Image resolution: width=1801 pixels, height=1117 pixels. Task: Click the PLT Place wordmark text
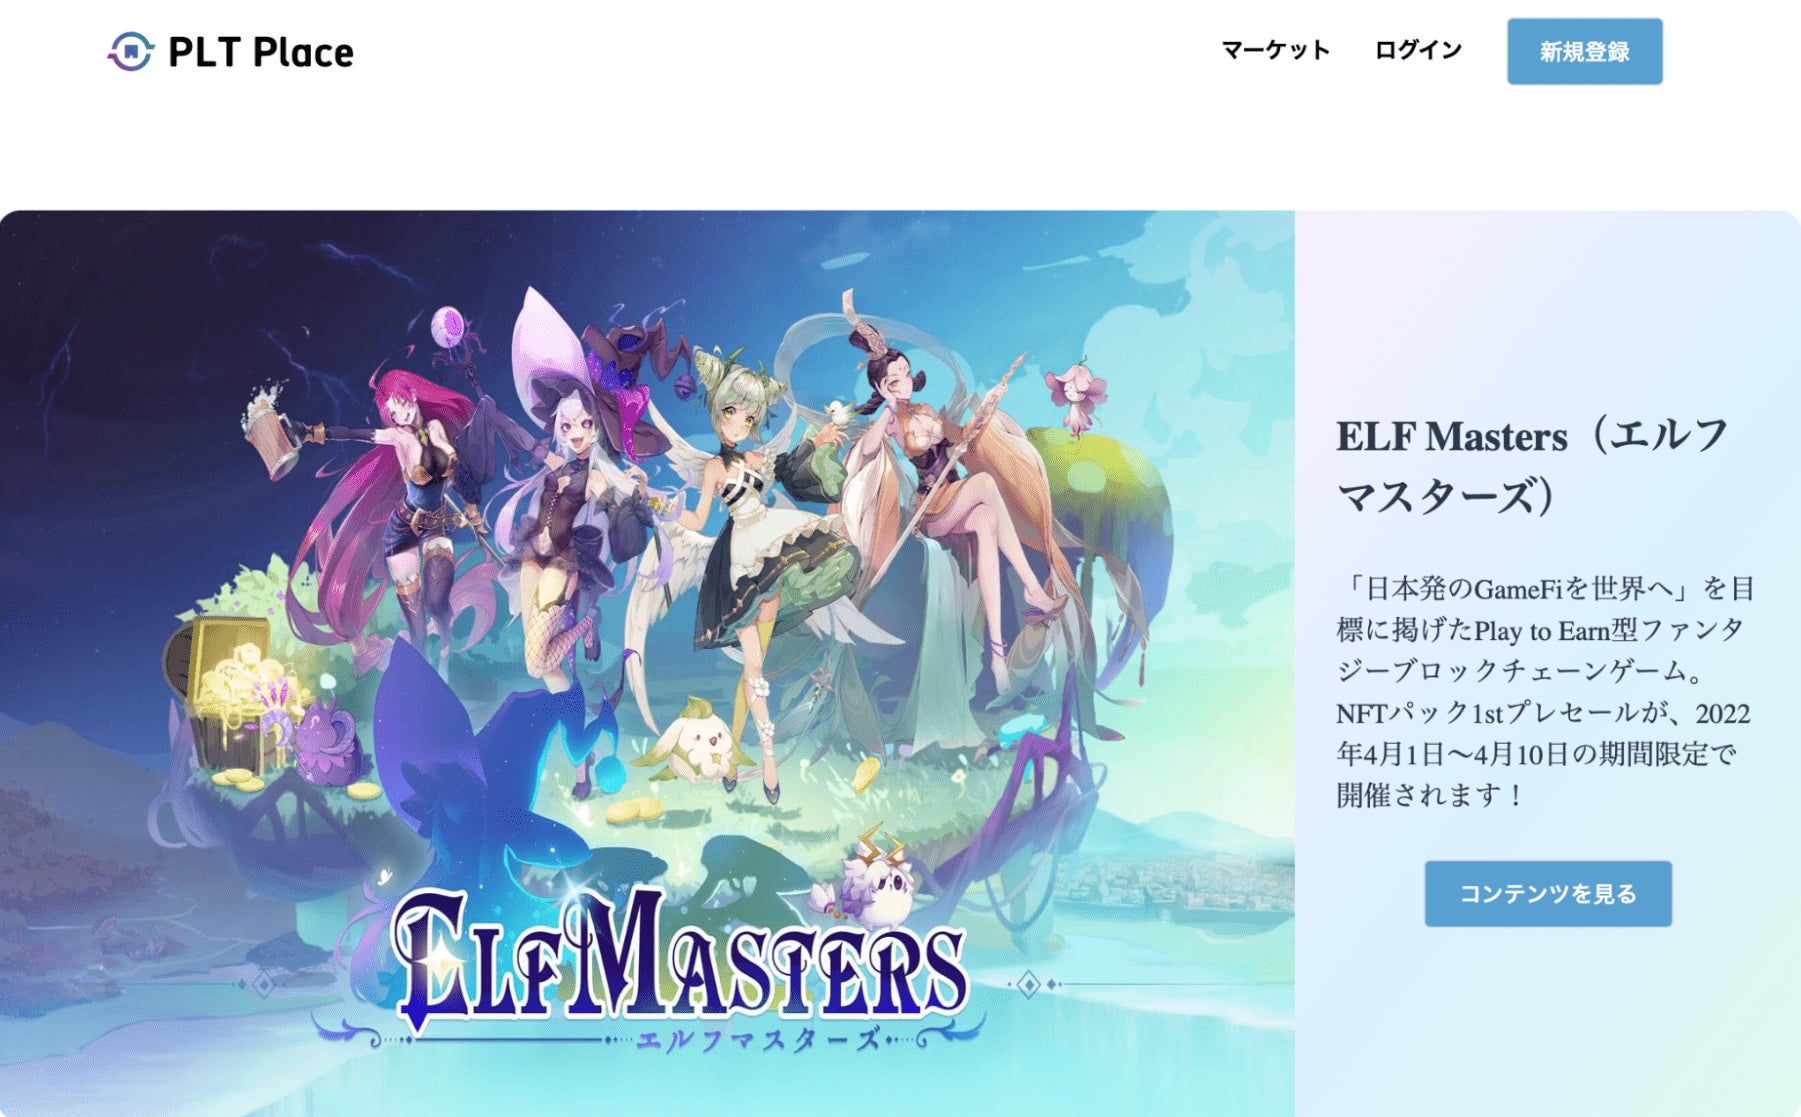coord(260,52)
